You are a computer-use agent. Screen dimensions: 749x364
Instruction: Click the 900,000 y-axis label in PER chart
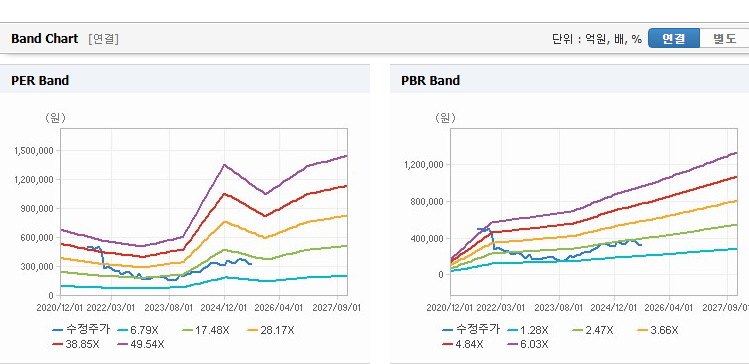(38, 209)
